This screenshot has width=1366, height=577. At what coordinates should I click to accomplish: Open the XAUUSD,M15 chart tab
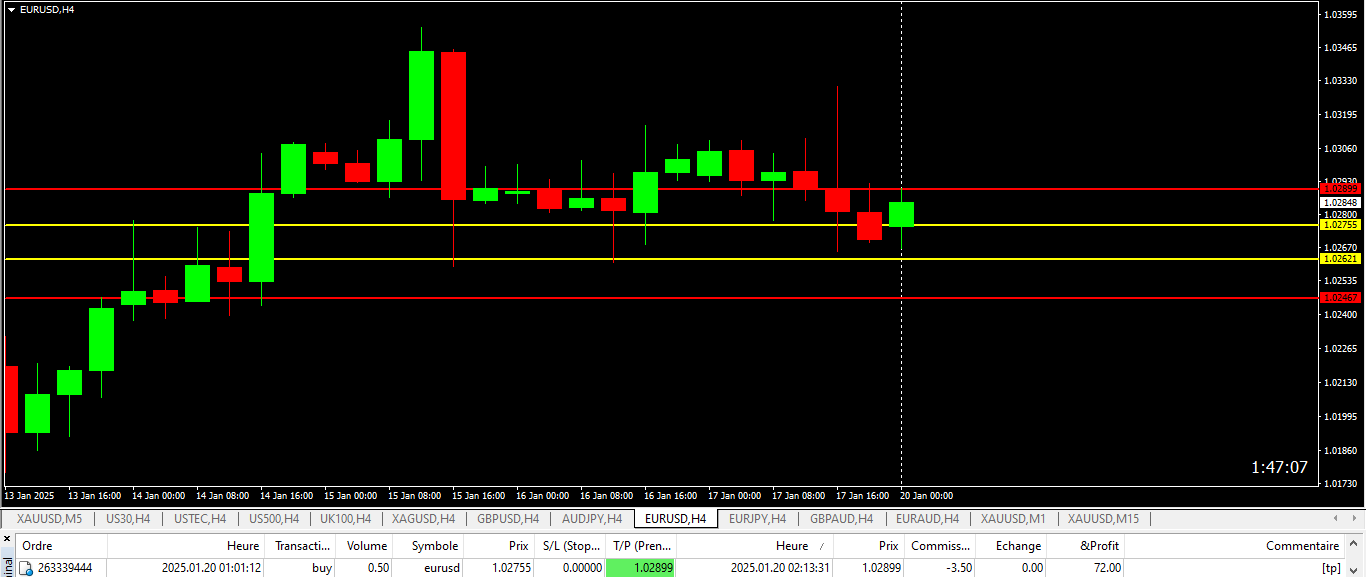tap(1102, 519)
